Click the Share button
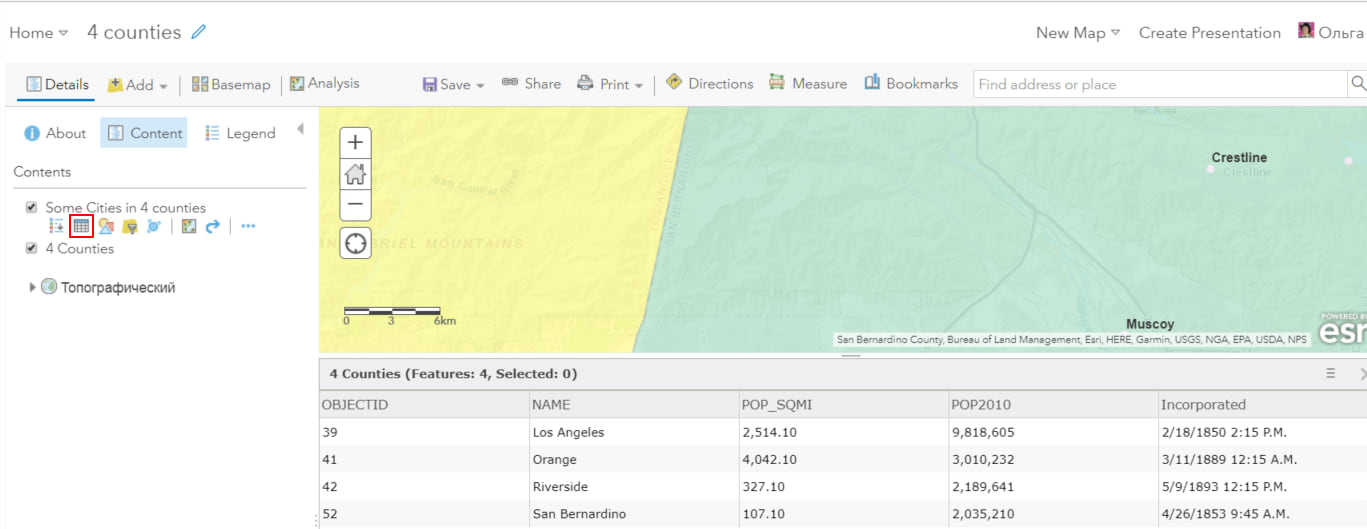The height and width of the screenshot is (529, 1367). click(531, 84)
